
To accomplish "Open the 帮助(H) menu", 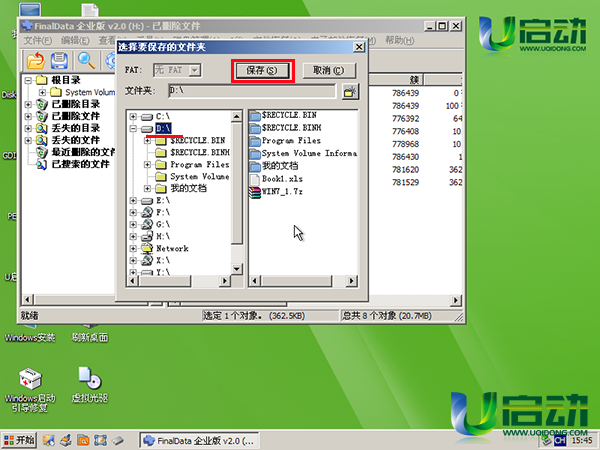I will [399, 40].
